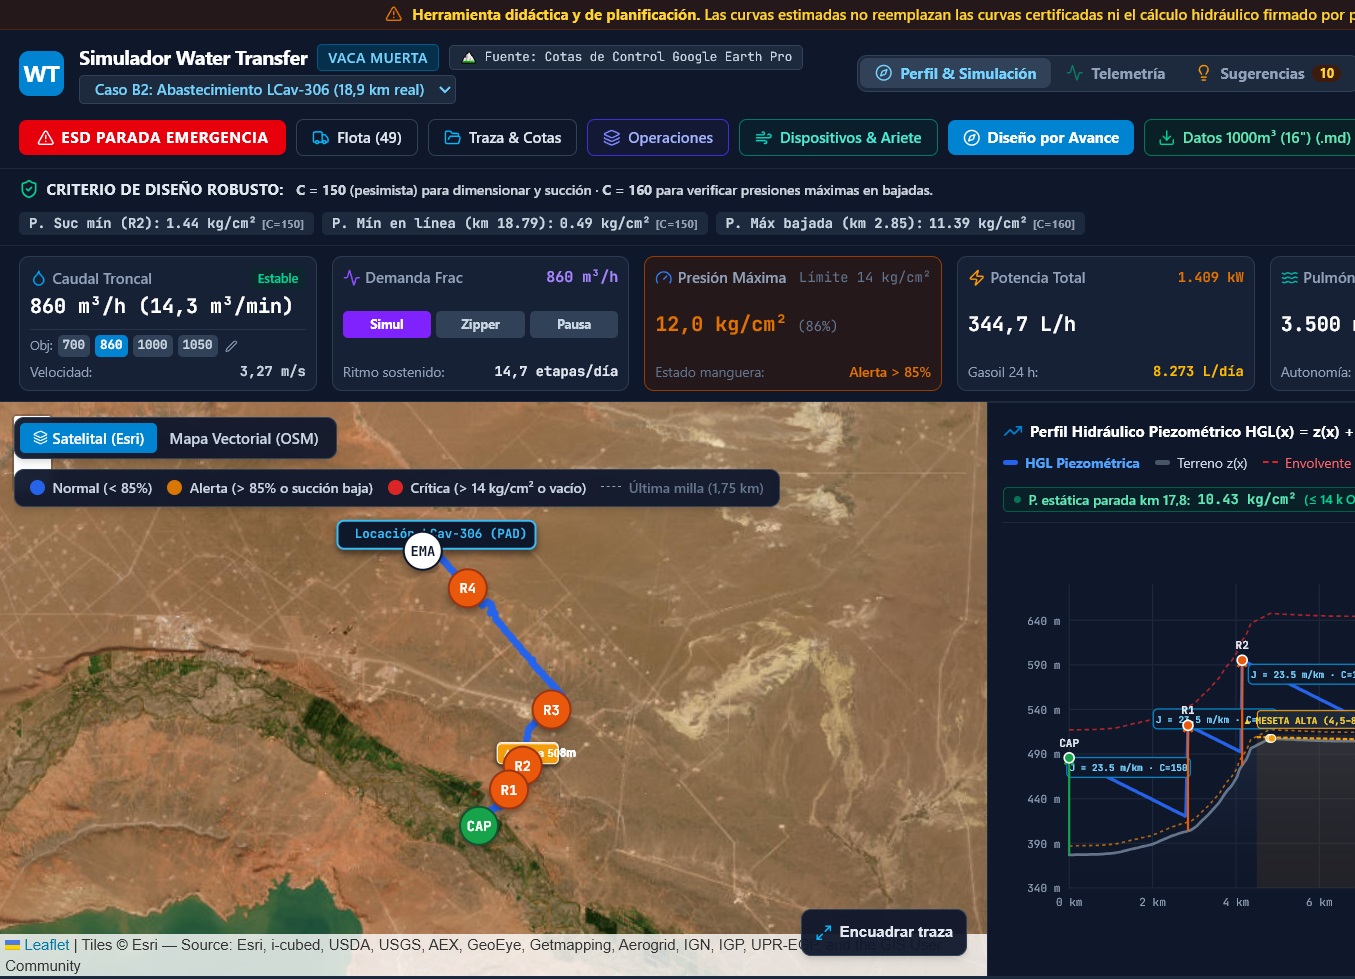Click the lightning icon on Potencia Total card
Image resolution: width=1355 pixels, height=979 pixels.
[977, 278]
